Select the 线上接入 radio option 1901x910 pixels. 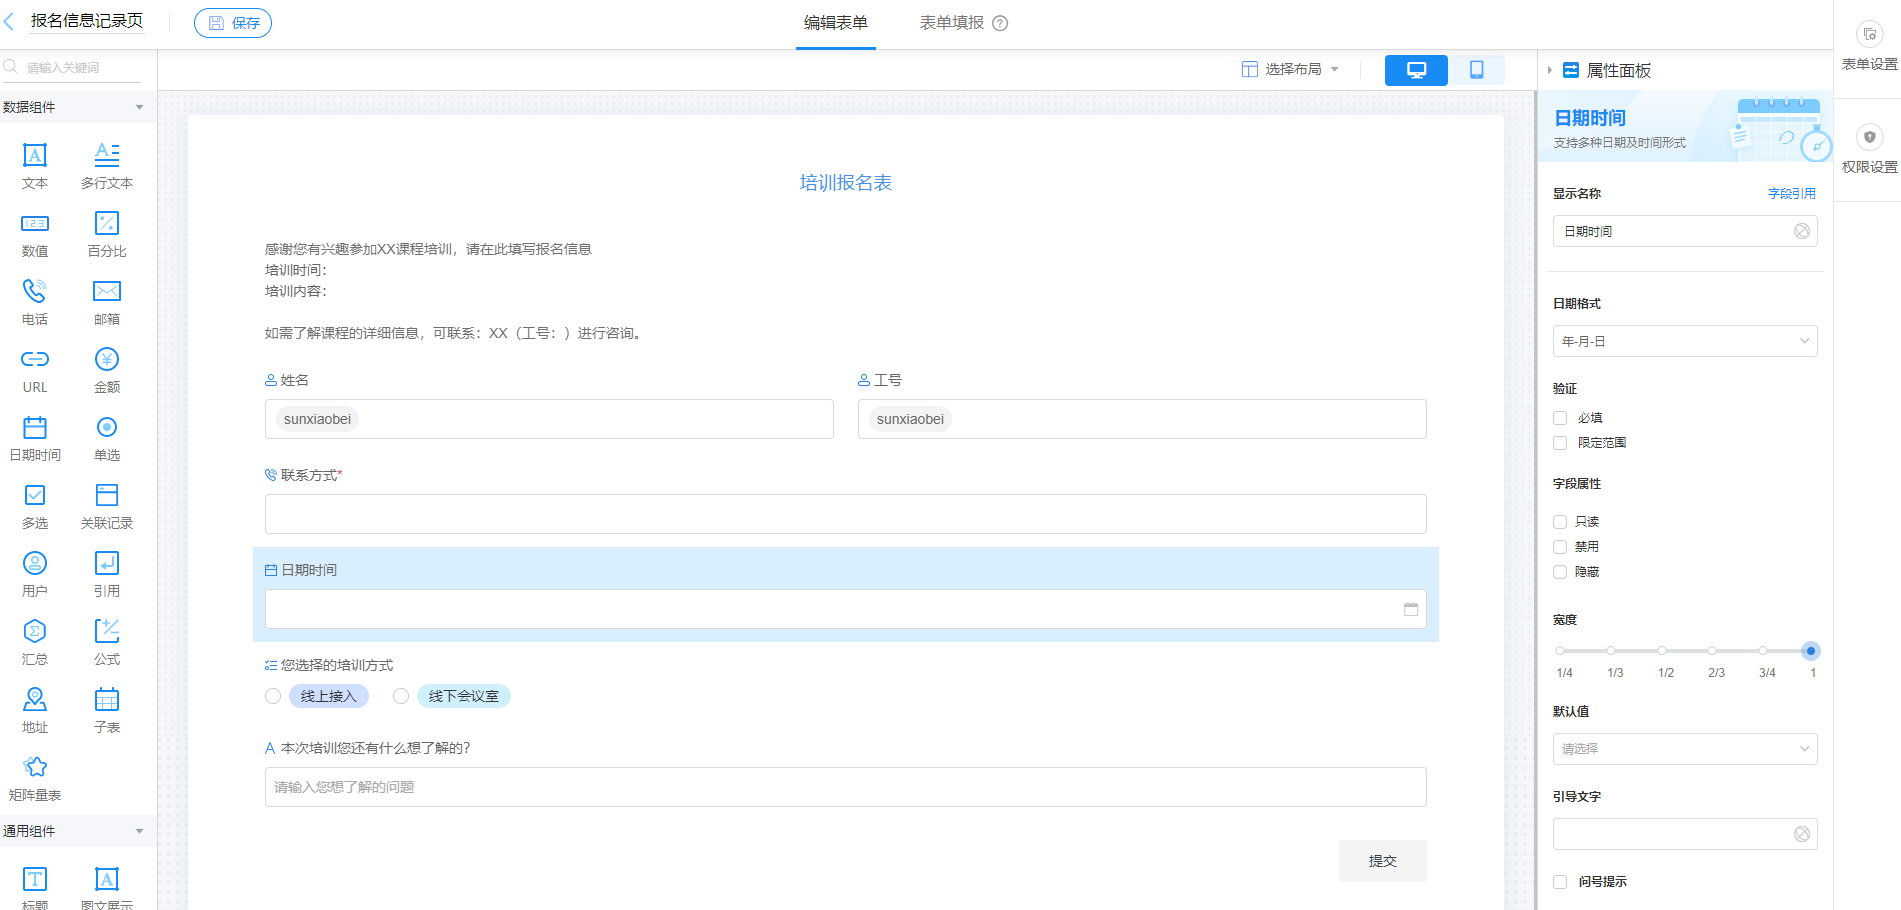(x=273, y=696)
